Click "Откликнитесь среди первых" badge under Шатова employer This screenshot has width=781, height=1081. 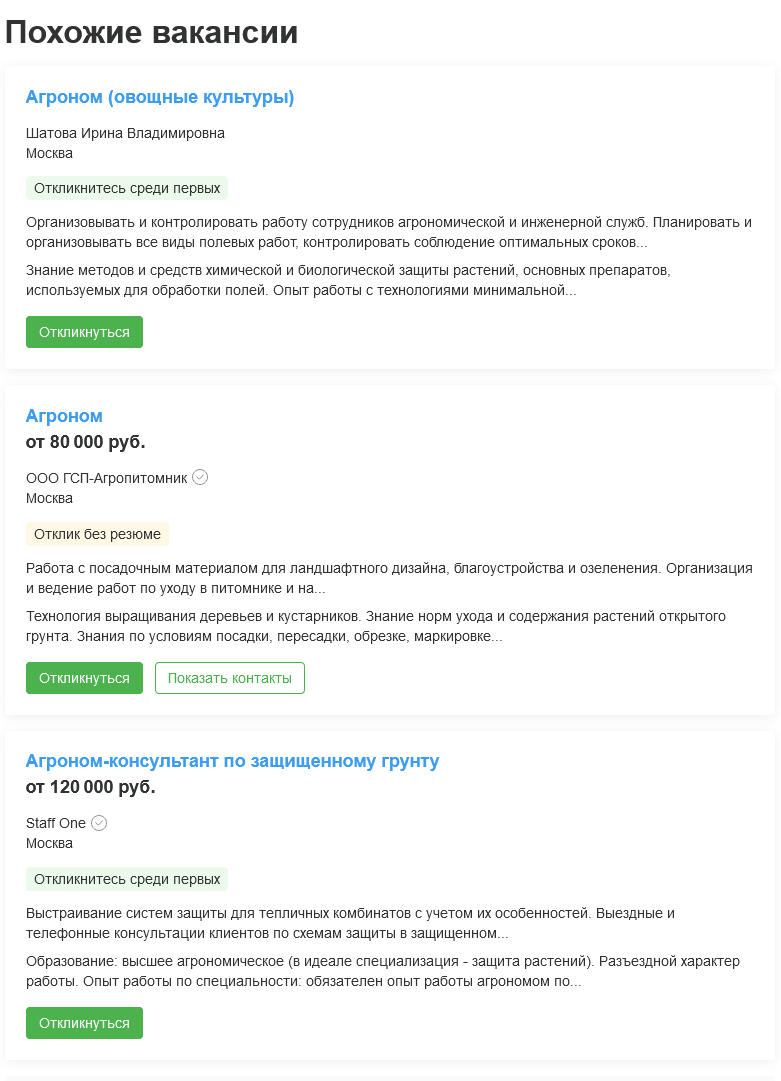tap(127, 188)
